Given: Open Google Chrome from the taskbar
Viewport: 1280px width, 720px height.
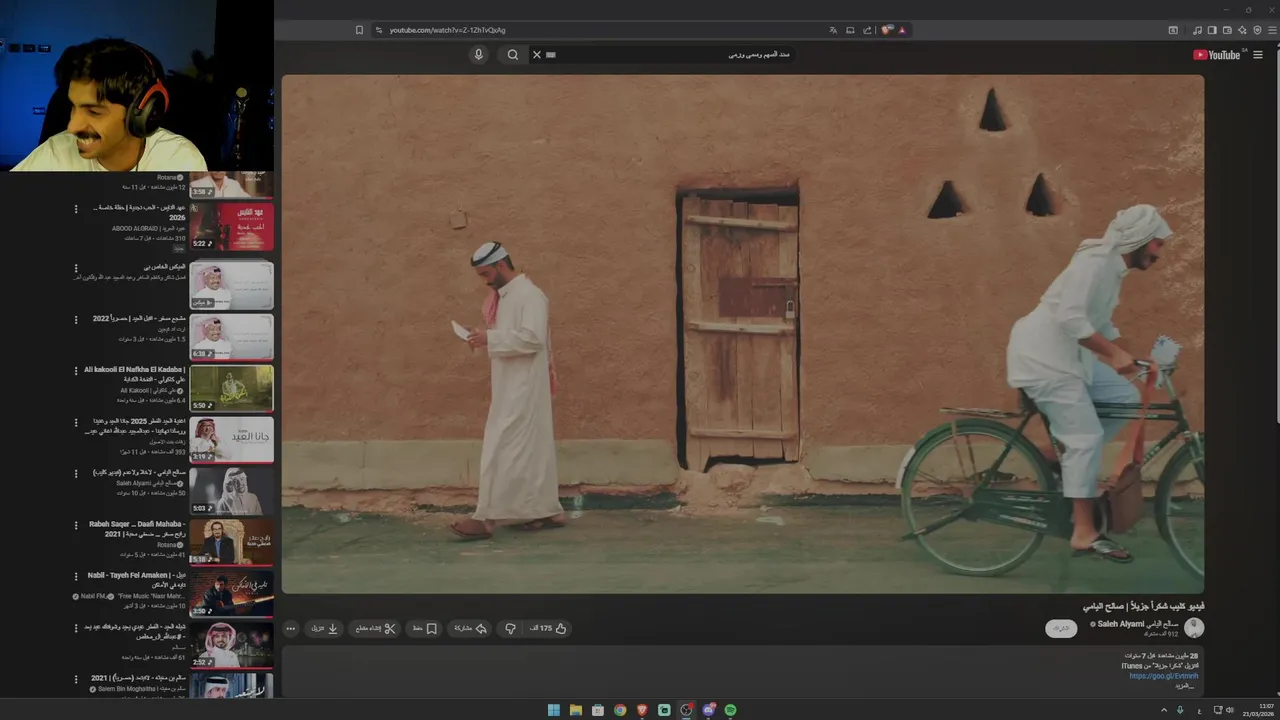Looking at the screenshot, I should tap(620, 710).
